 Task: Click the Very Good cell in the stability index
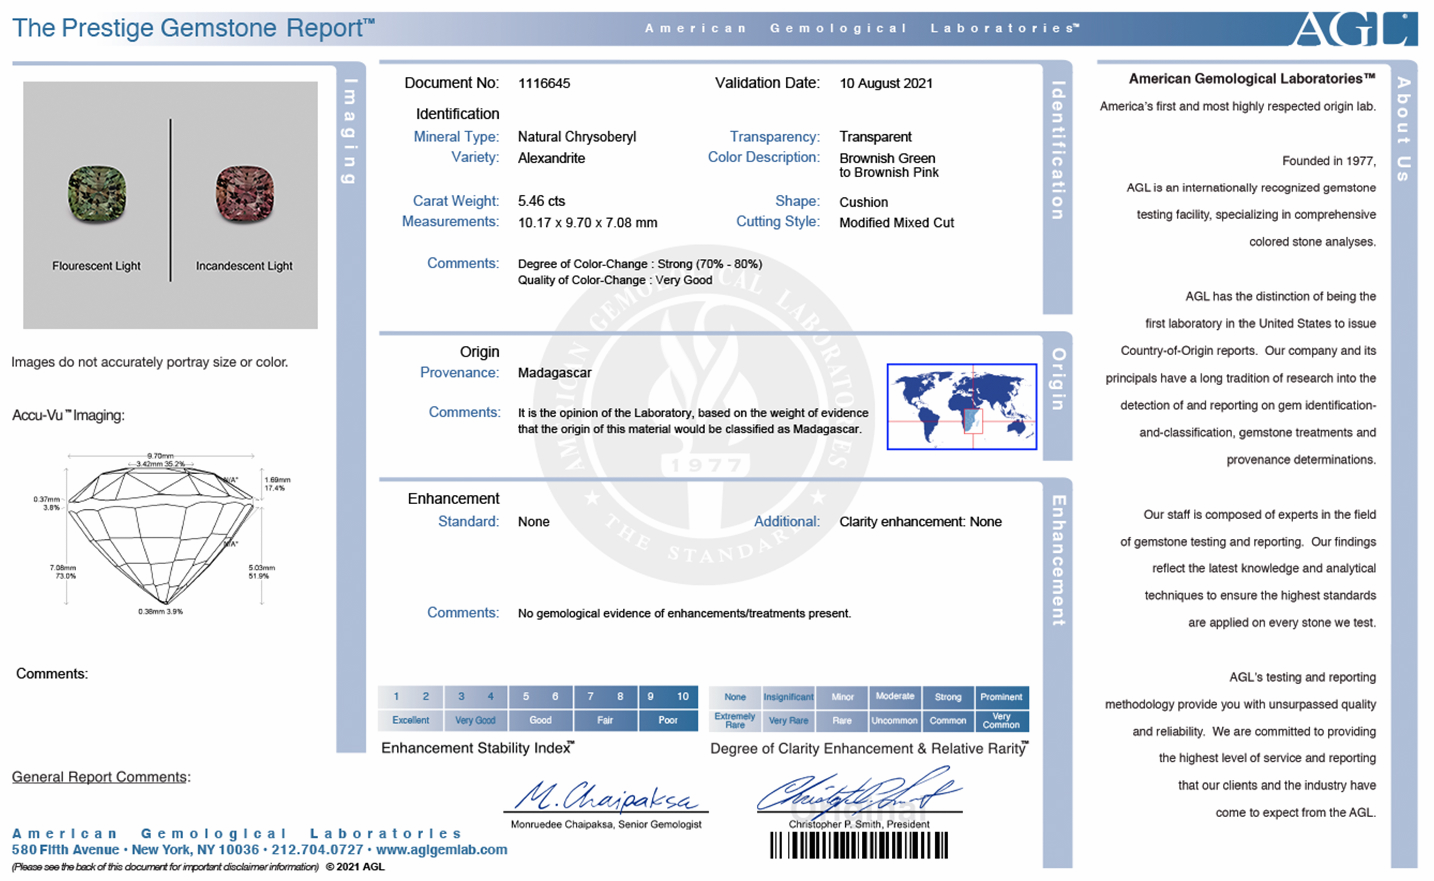pos(476,720)
